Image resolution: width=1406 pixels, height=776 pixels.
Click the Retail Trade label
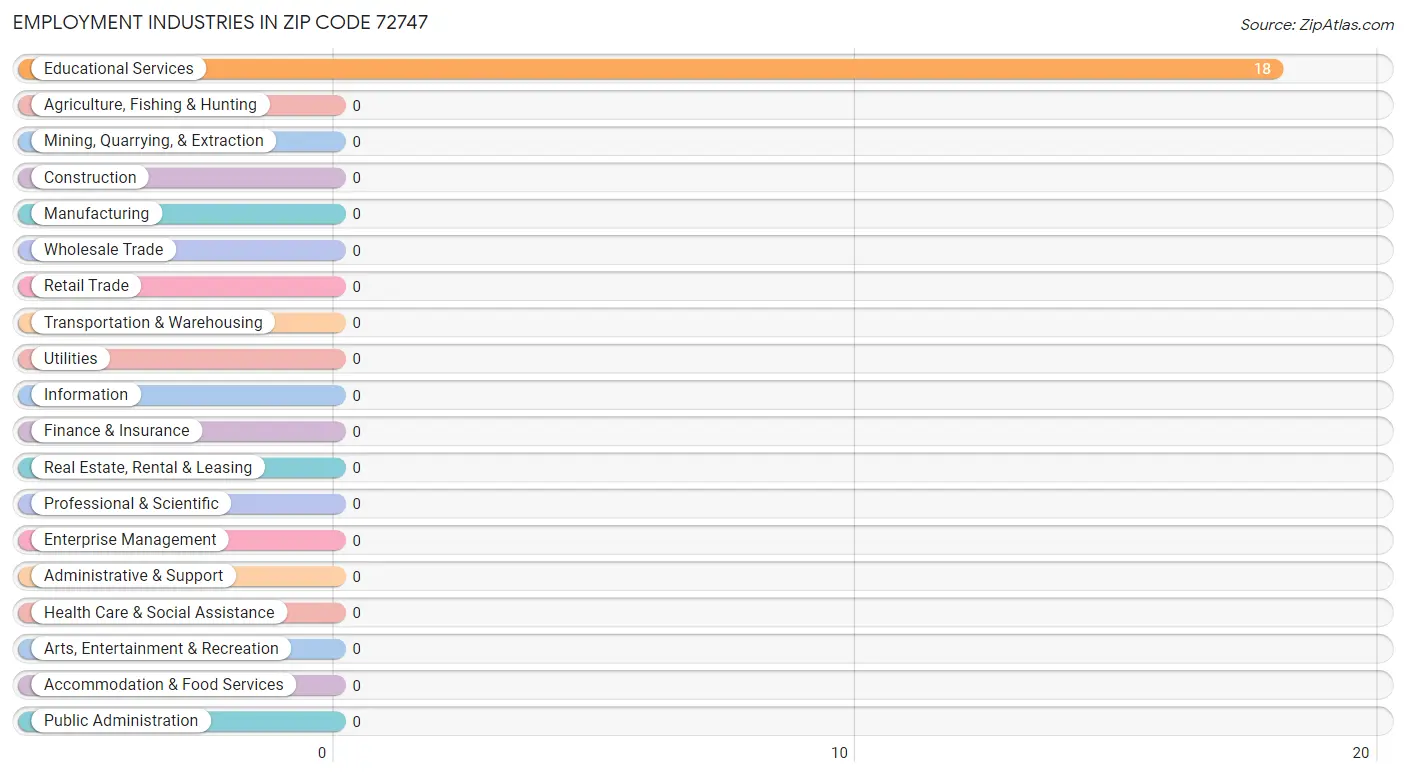click(86, 286)
